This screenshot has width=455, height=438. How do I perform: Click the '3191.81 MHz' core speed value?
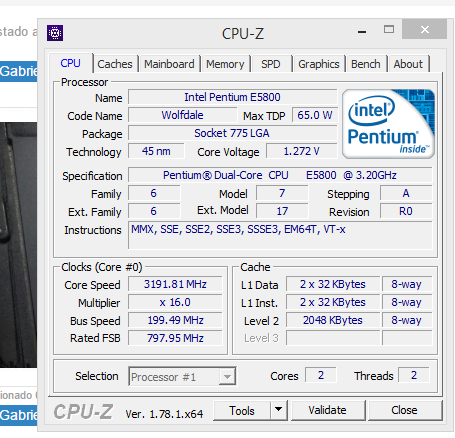pos(175,284)
